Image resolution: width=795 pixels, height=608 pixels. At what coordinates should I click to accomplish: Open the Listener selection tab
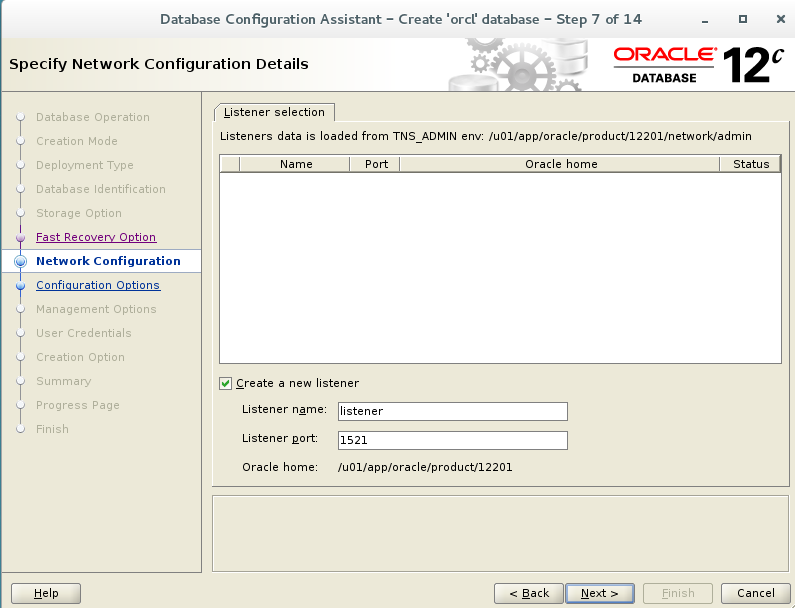[x=274, y=112]
